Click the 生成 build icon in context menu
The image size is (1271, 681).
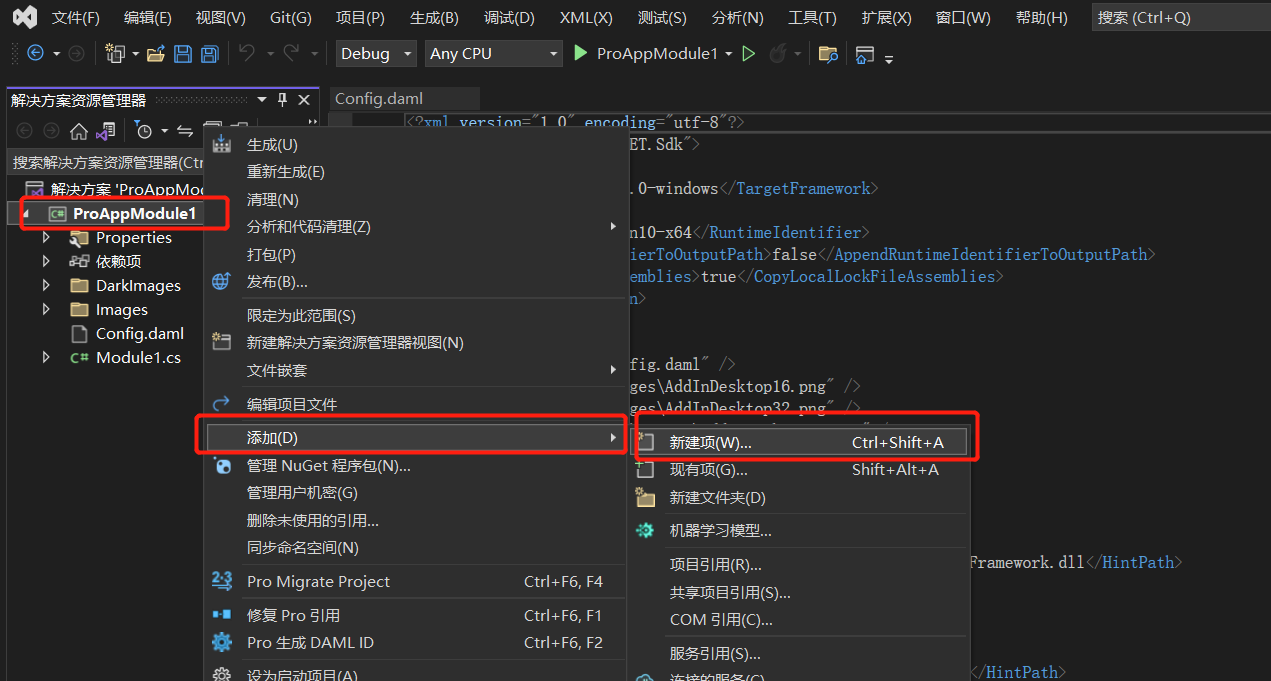(222, 145)
